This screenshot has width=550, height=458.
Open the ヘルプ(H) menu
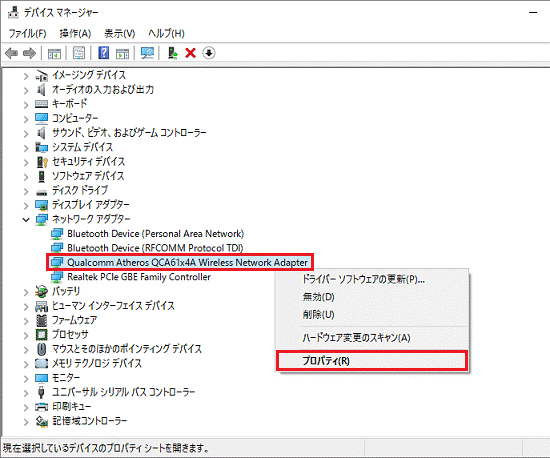click(166, 33)
